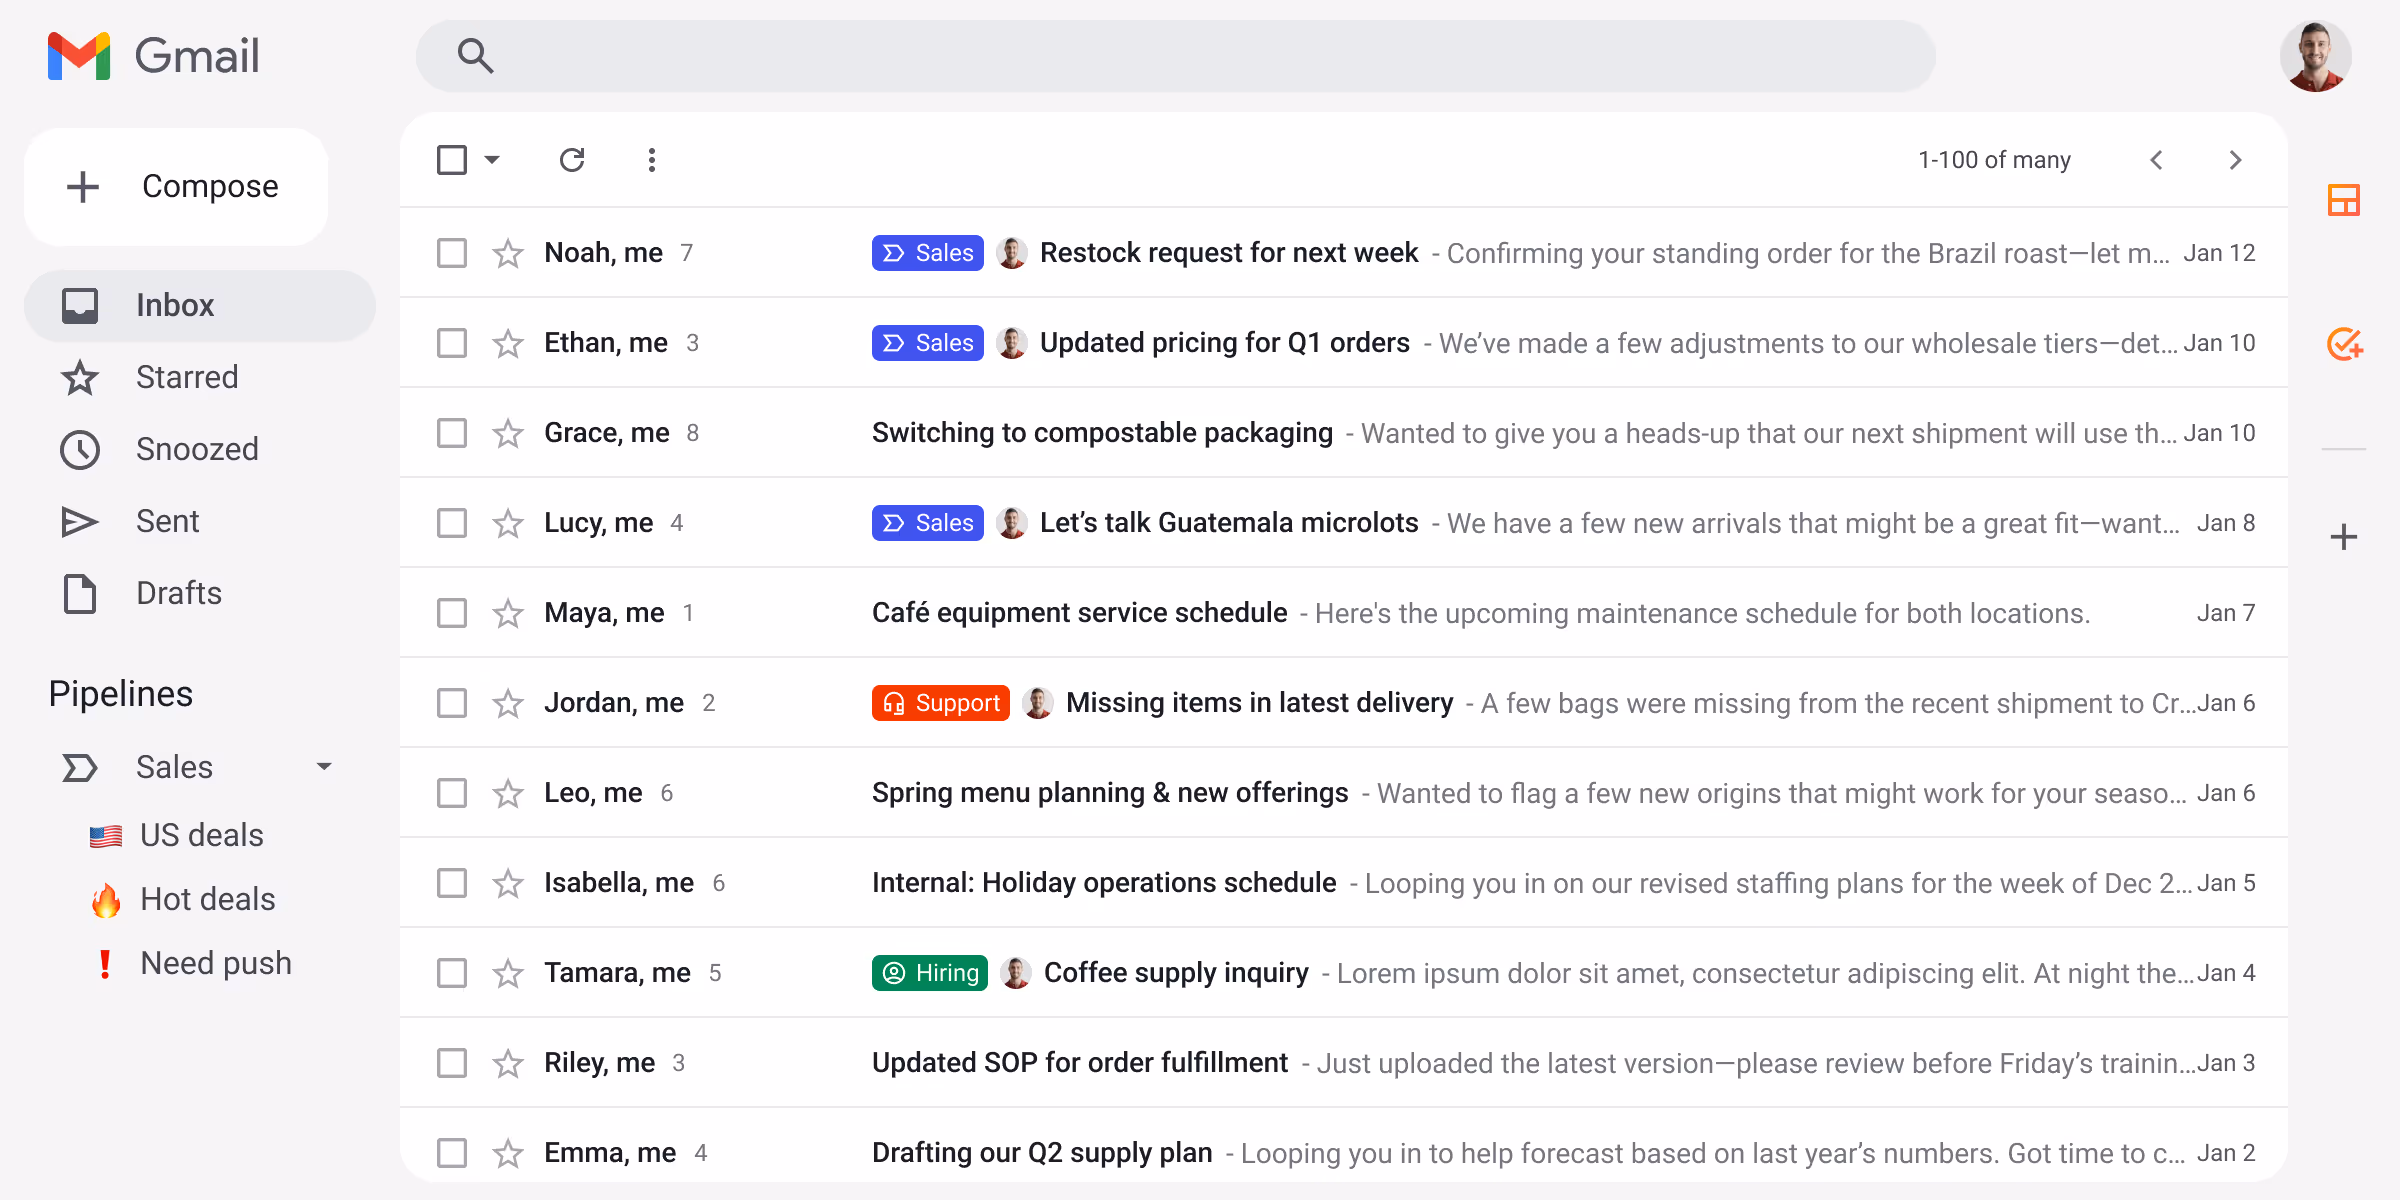The image size is (2400, 1200).
Task: Click the Compose button
Action: tap(176, 186)
